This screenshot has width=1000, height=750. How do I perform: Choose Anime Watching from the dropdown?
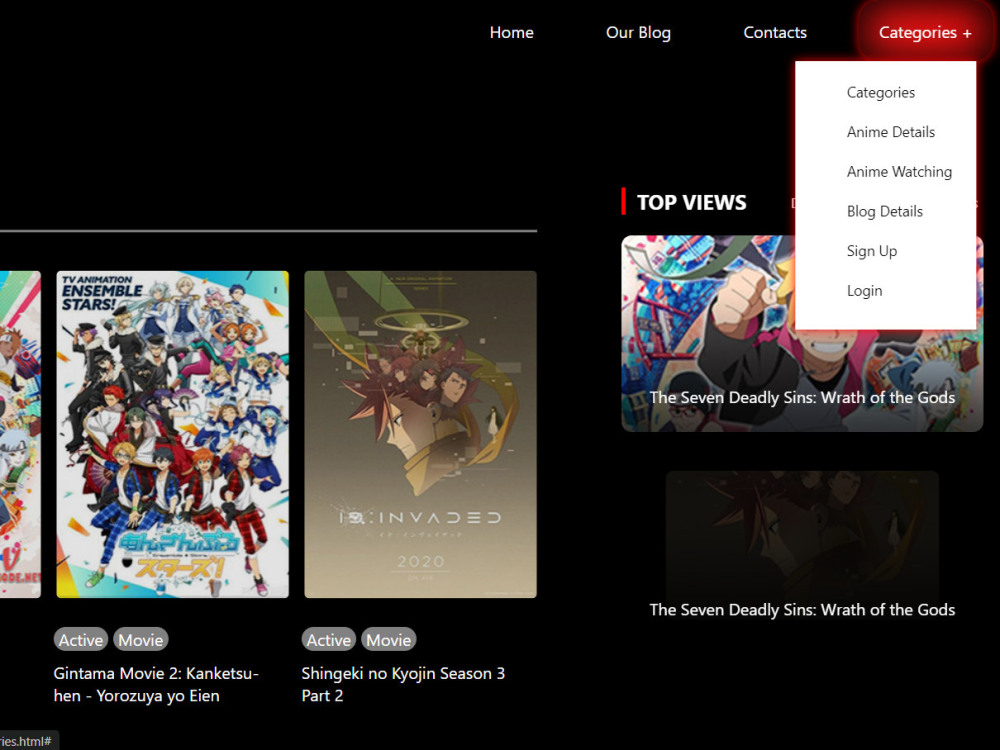click(899, 172)
